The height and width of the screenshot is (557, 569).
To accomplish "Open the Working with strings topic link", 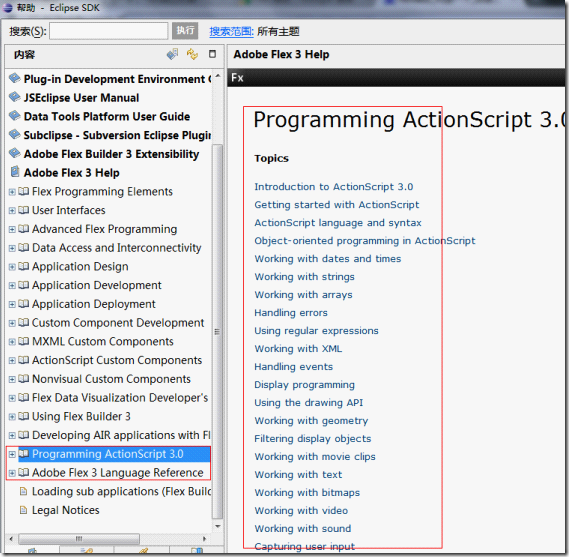I will click(x=304, y=277).
